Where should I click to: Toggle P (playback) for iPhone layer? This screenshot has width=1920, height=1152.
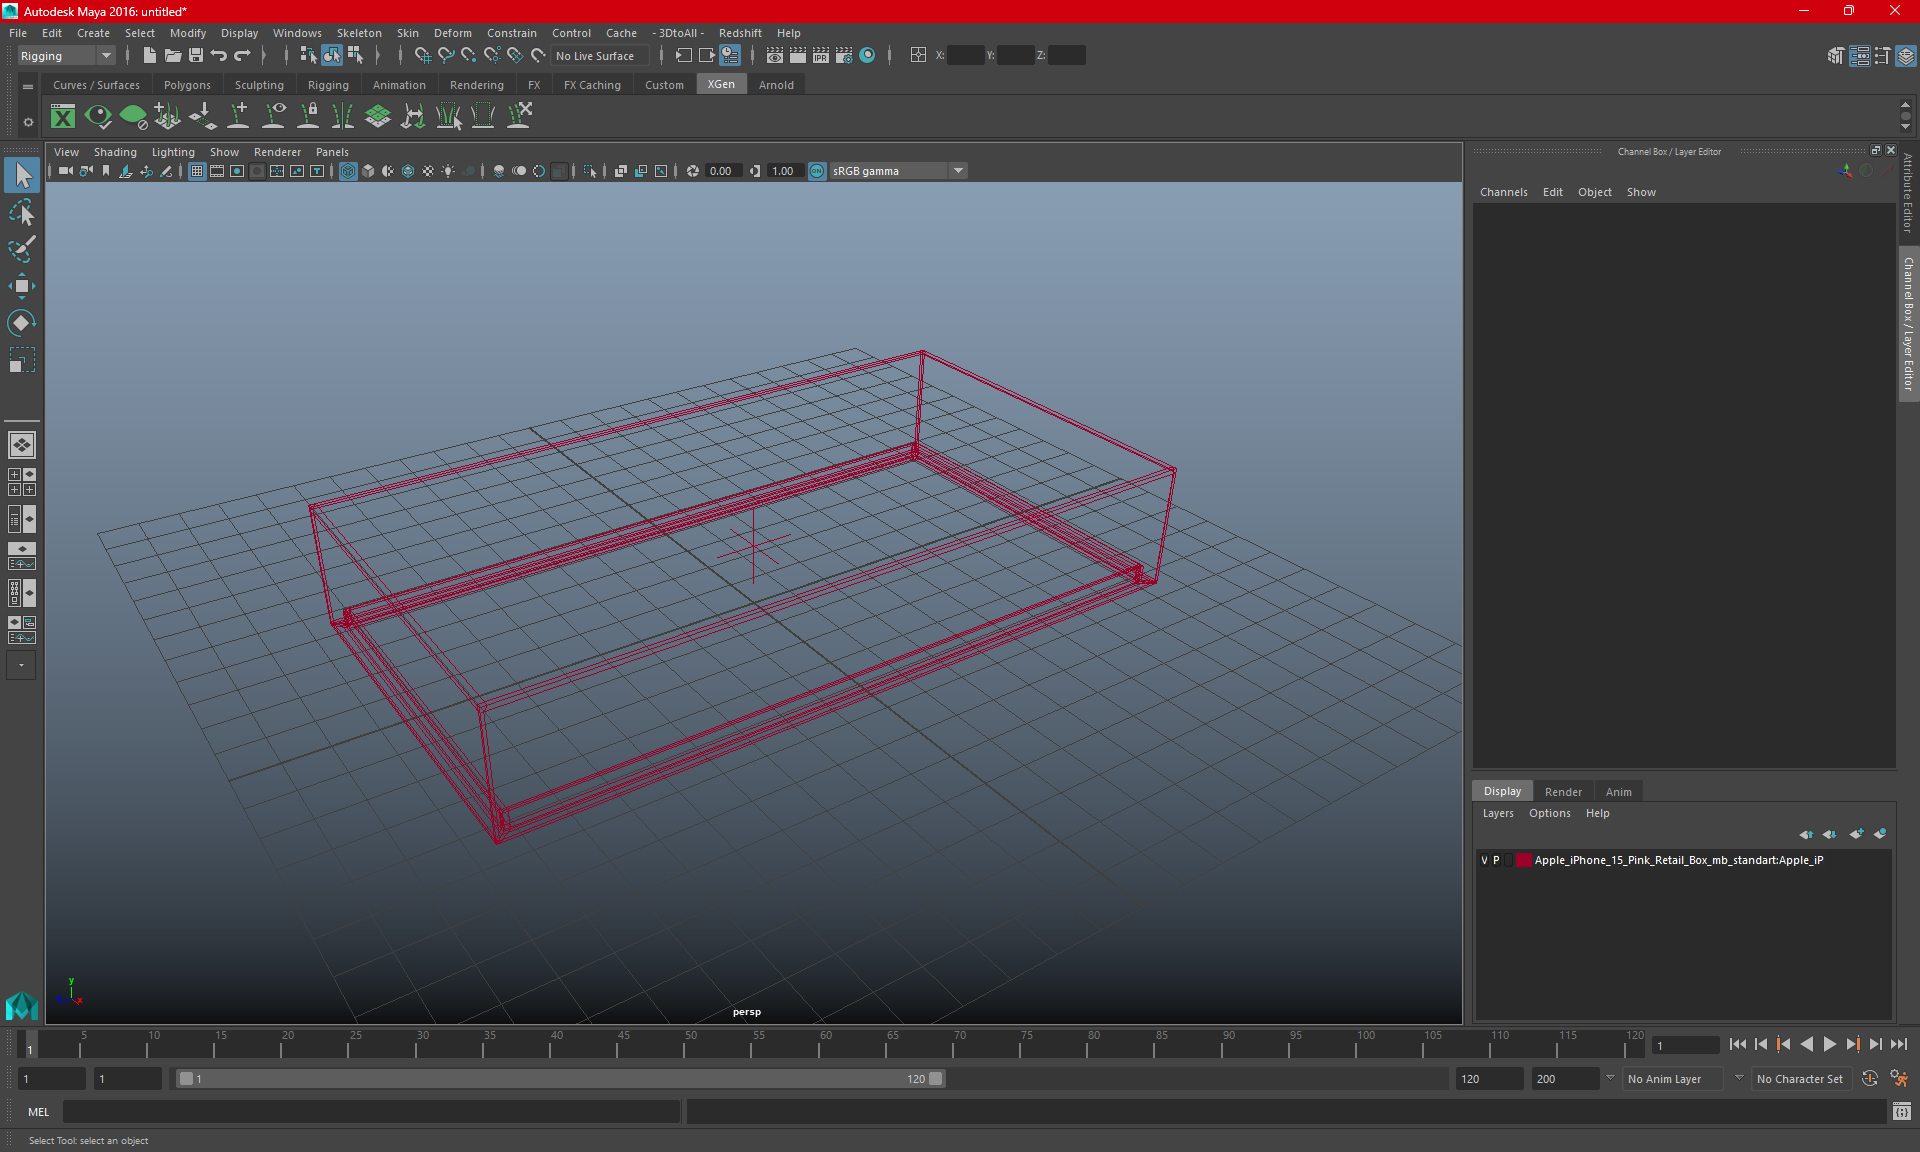[x=1496, y=860]
